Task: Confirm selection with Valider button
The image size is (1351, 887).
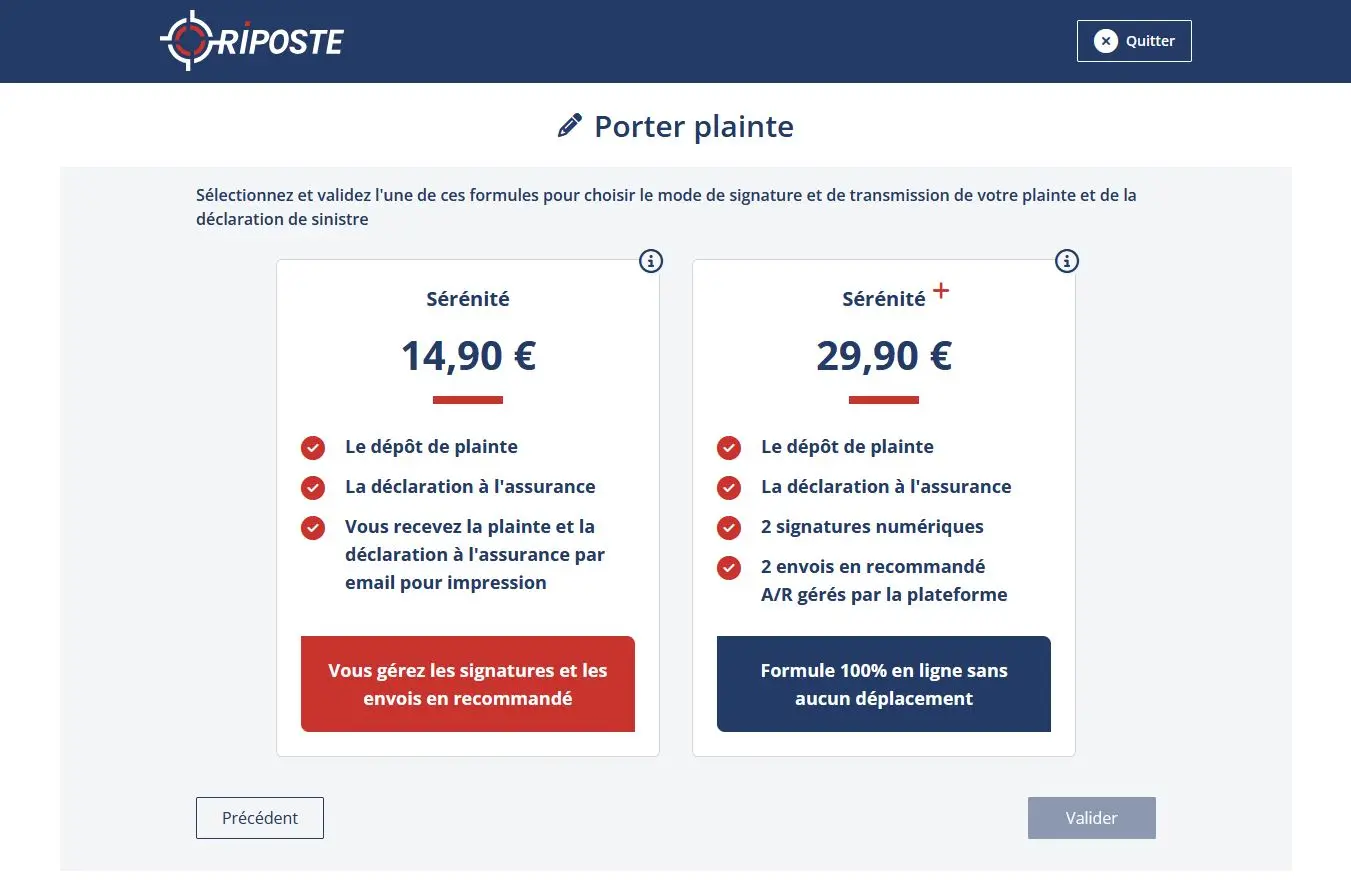Action: (1091, 818)
